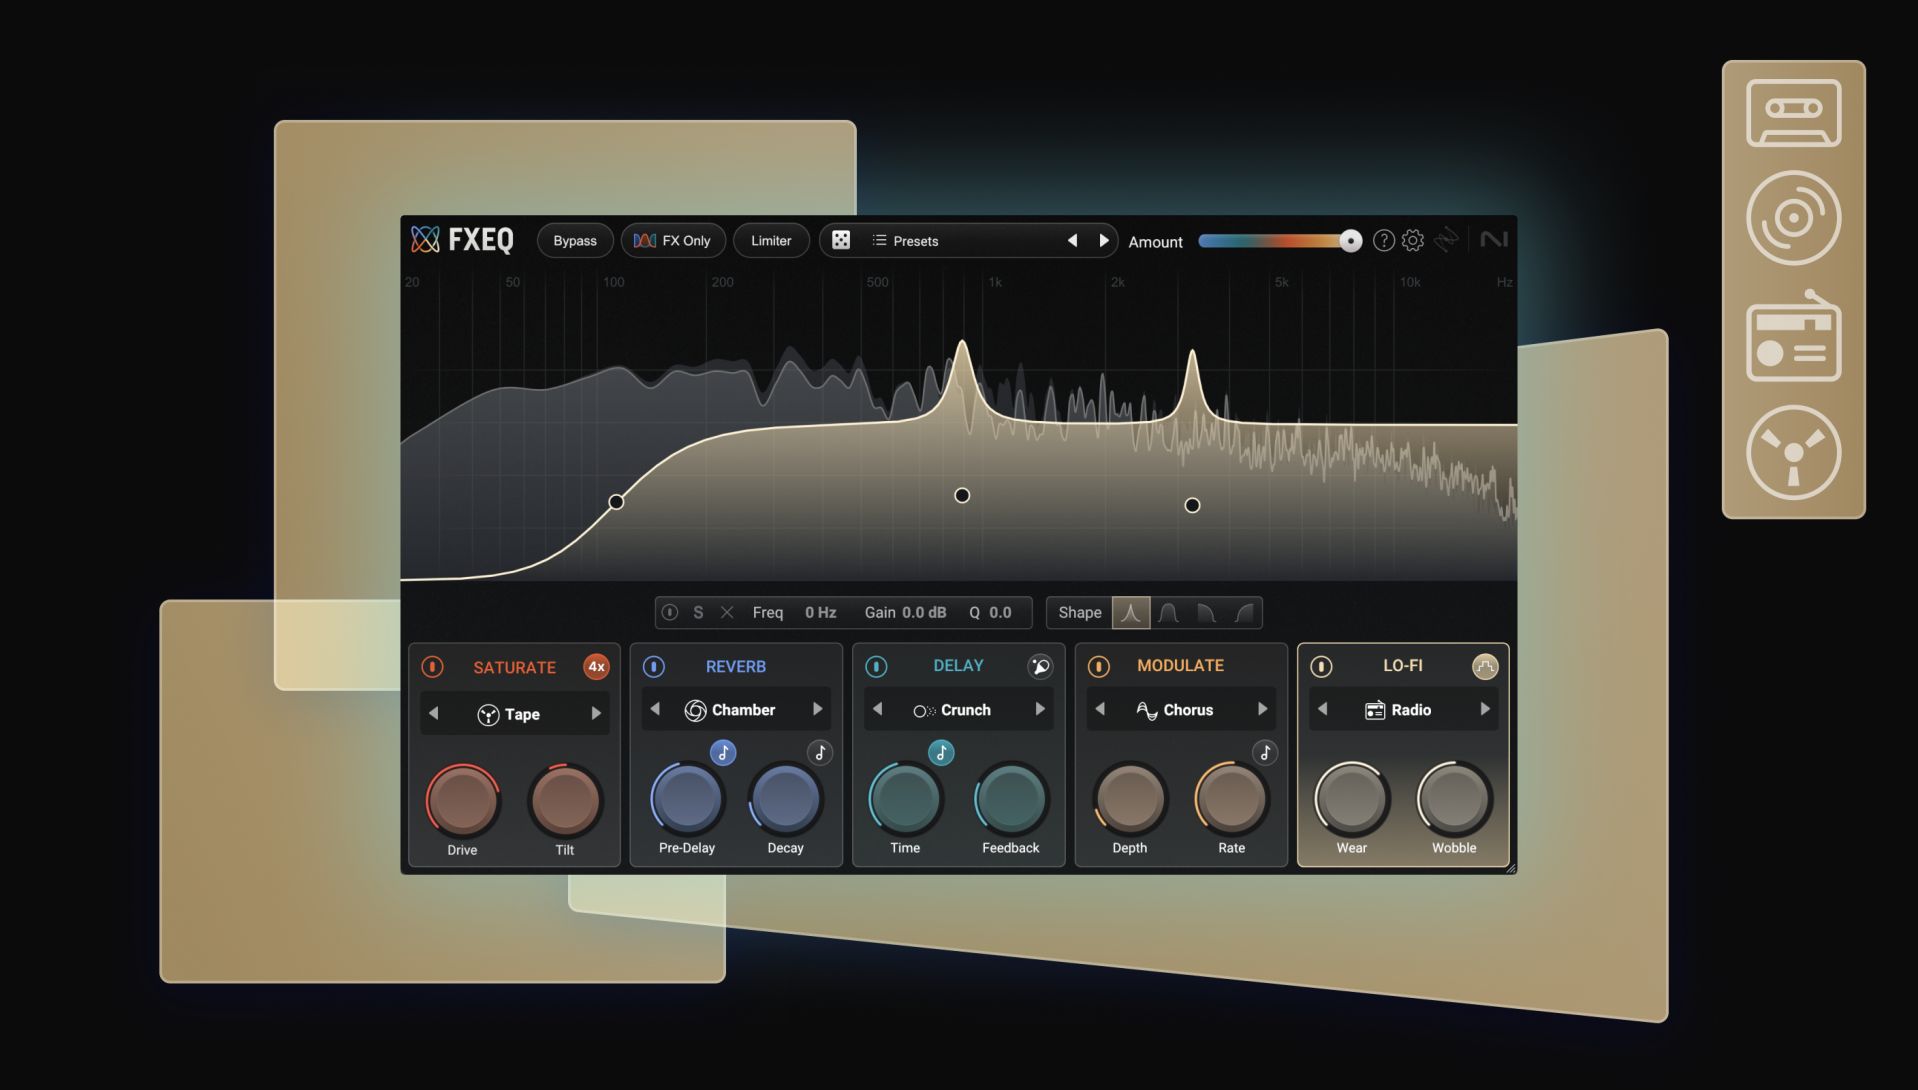The width and height of the screenshot is (1918, 1090).
Task: Toggle the Delay module power
Action: 876,667
